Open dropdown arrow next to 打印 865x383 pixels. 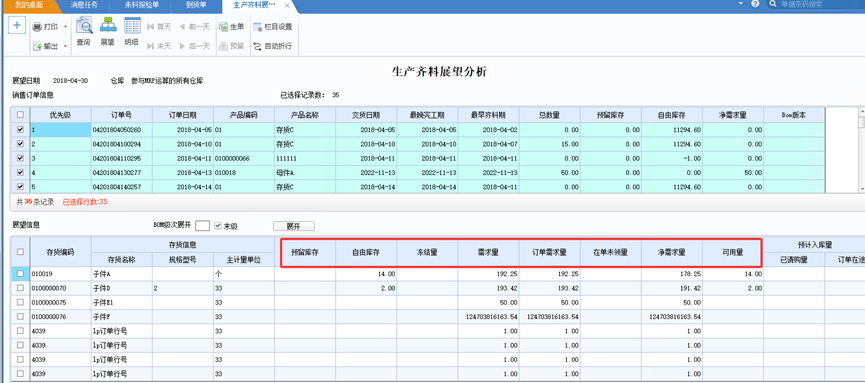point(66,26)
